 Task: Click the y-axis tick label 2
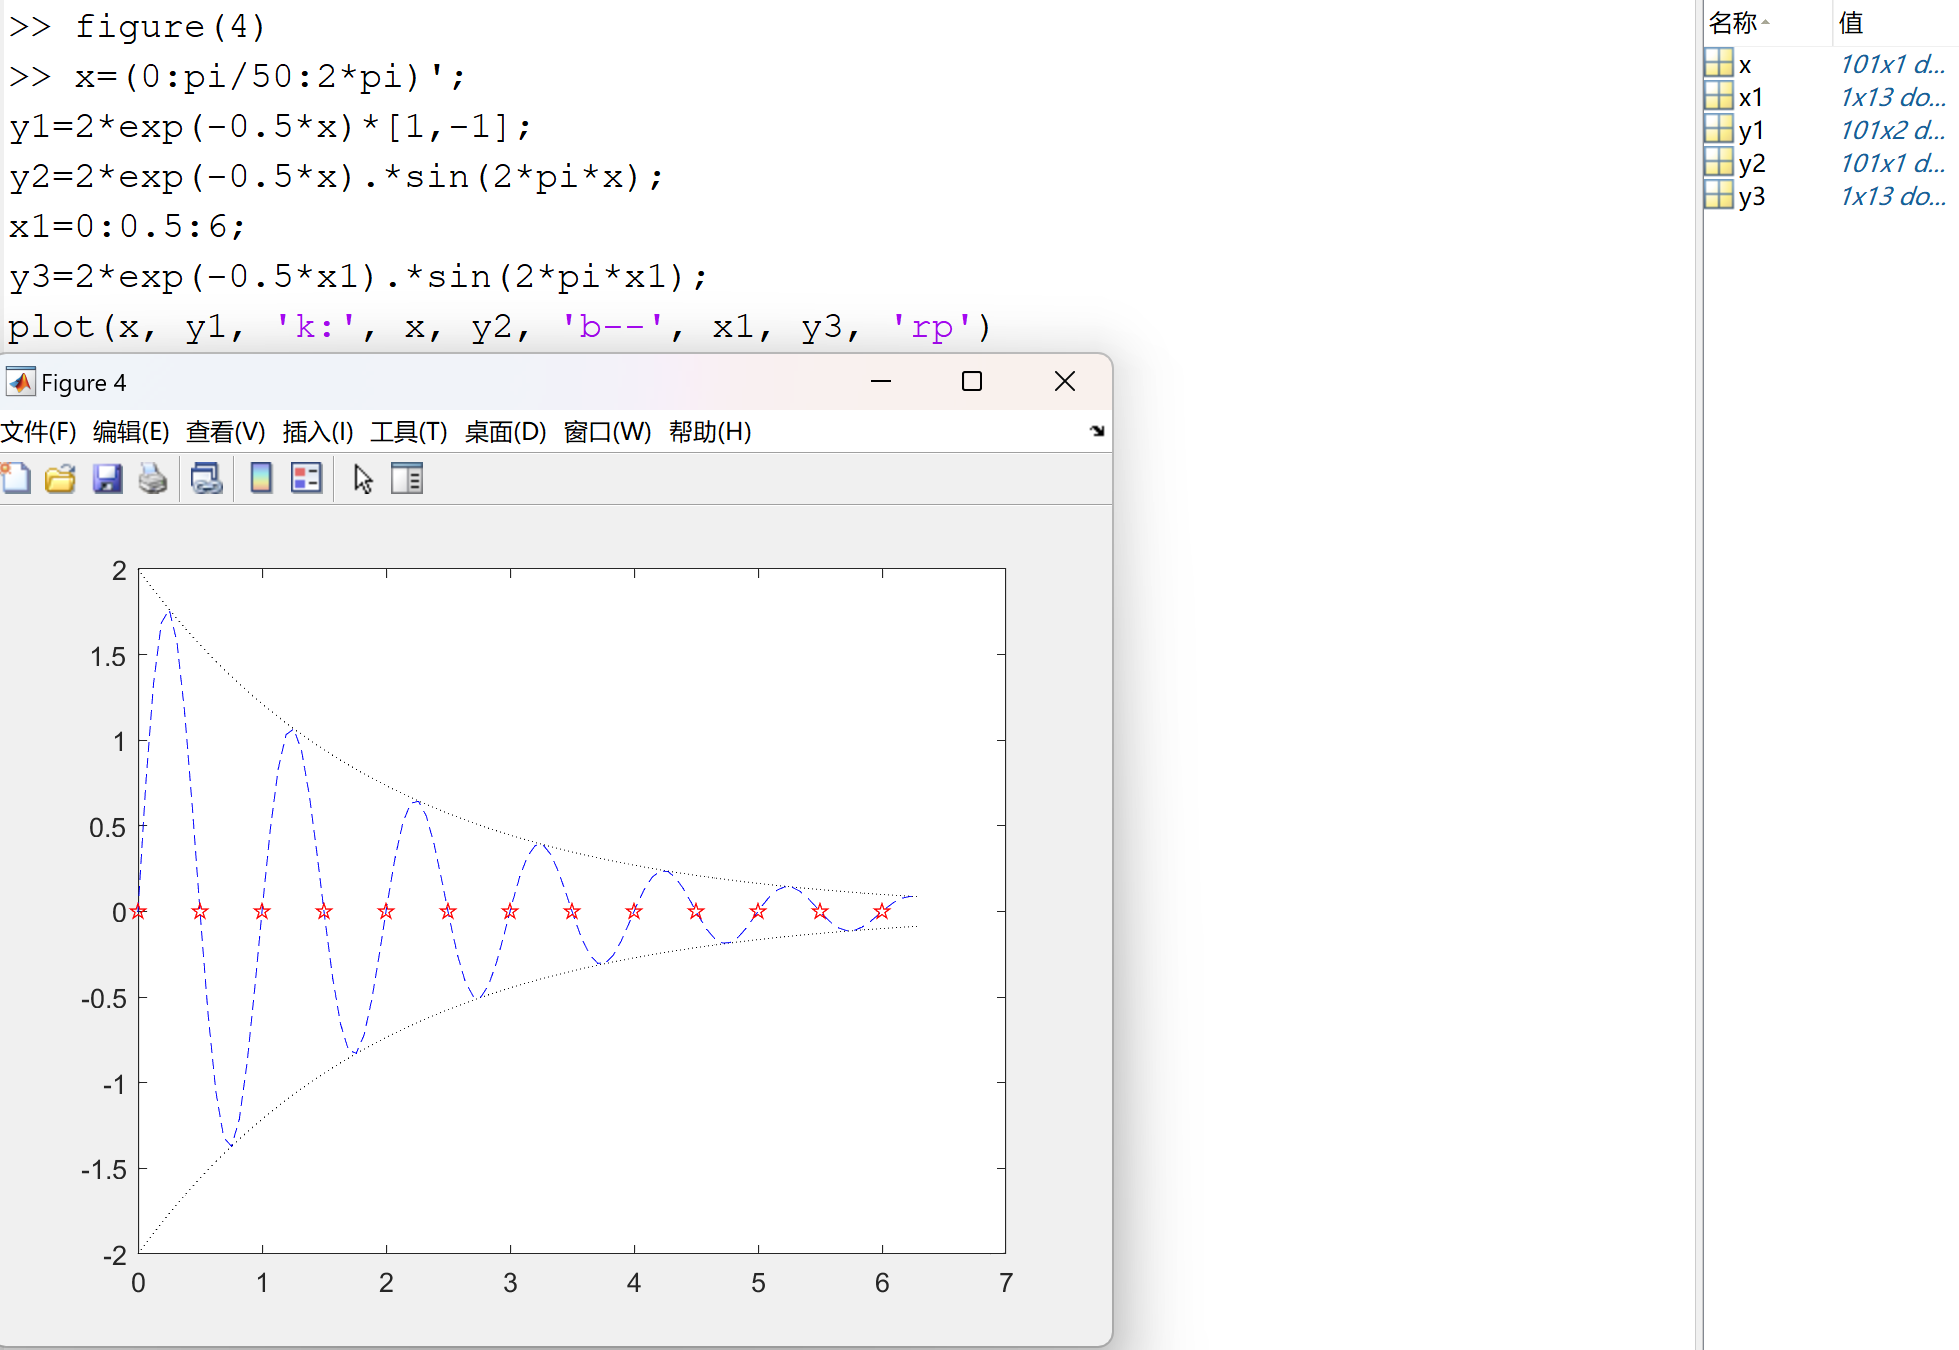[x=119, y=571]
